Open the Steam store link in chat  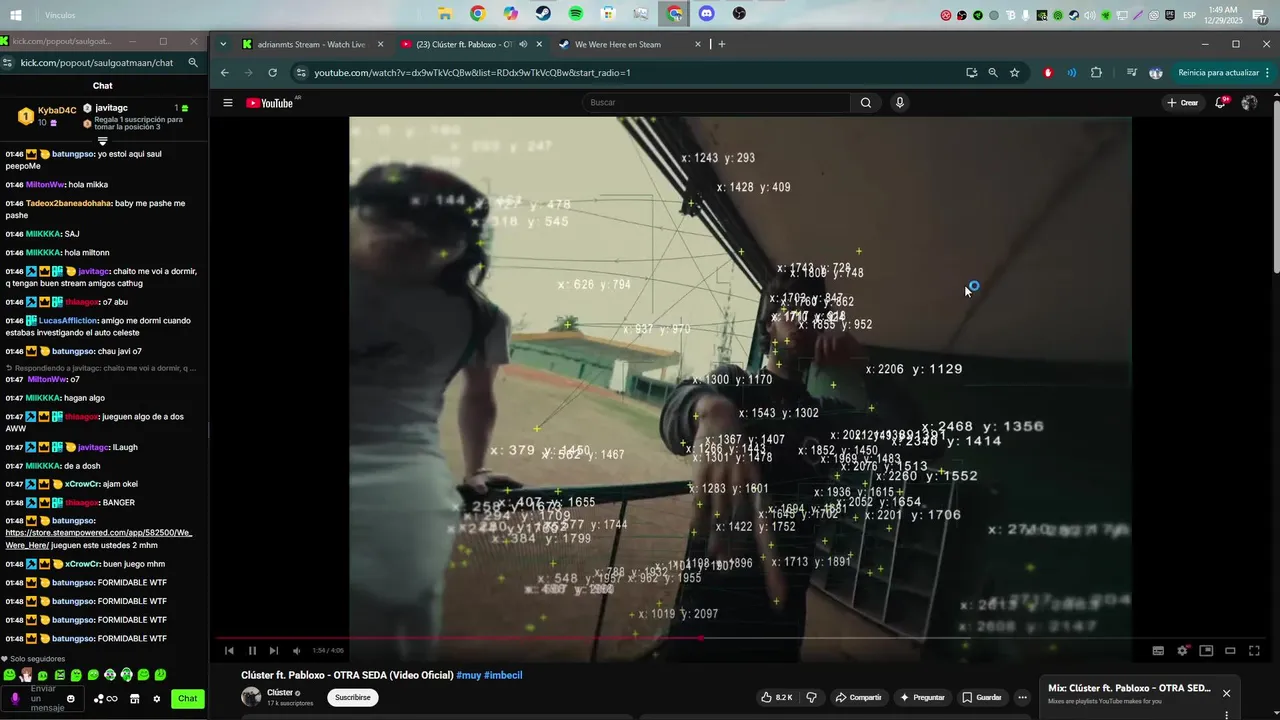tap(98, 539)
